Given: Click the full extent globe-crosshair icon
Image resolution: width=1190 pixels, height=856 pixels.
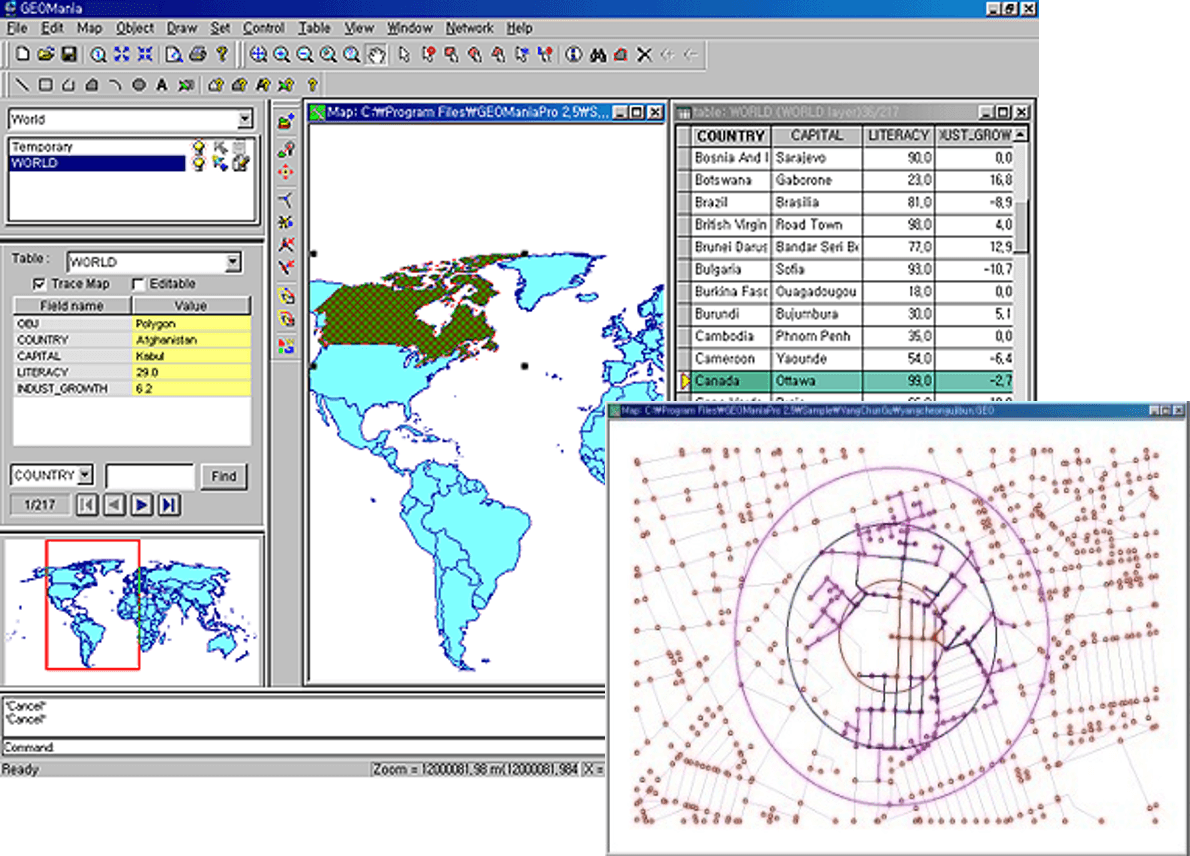Looking at the screenshot, I should (258, 54).
